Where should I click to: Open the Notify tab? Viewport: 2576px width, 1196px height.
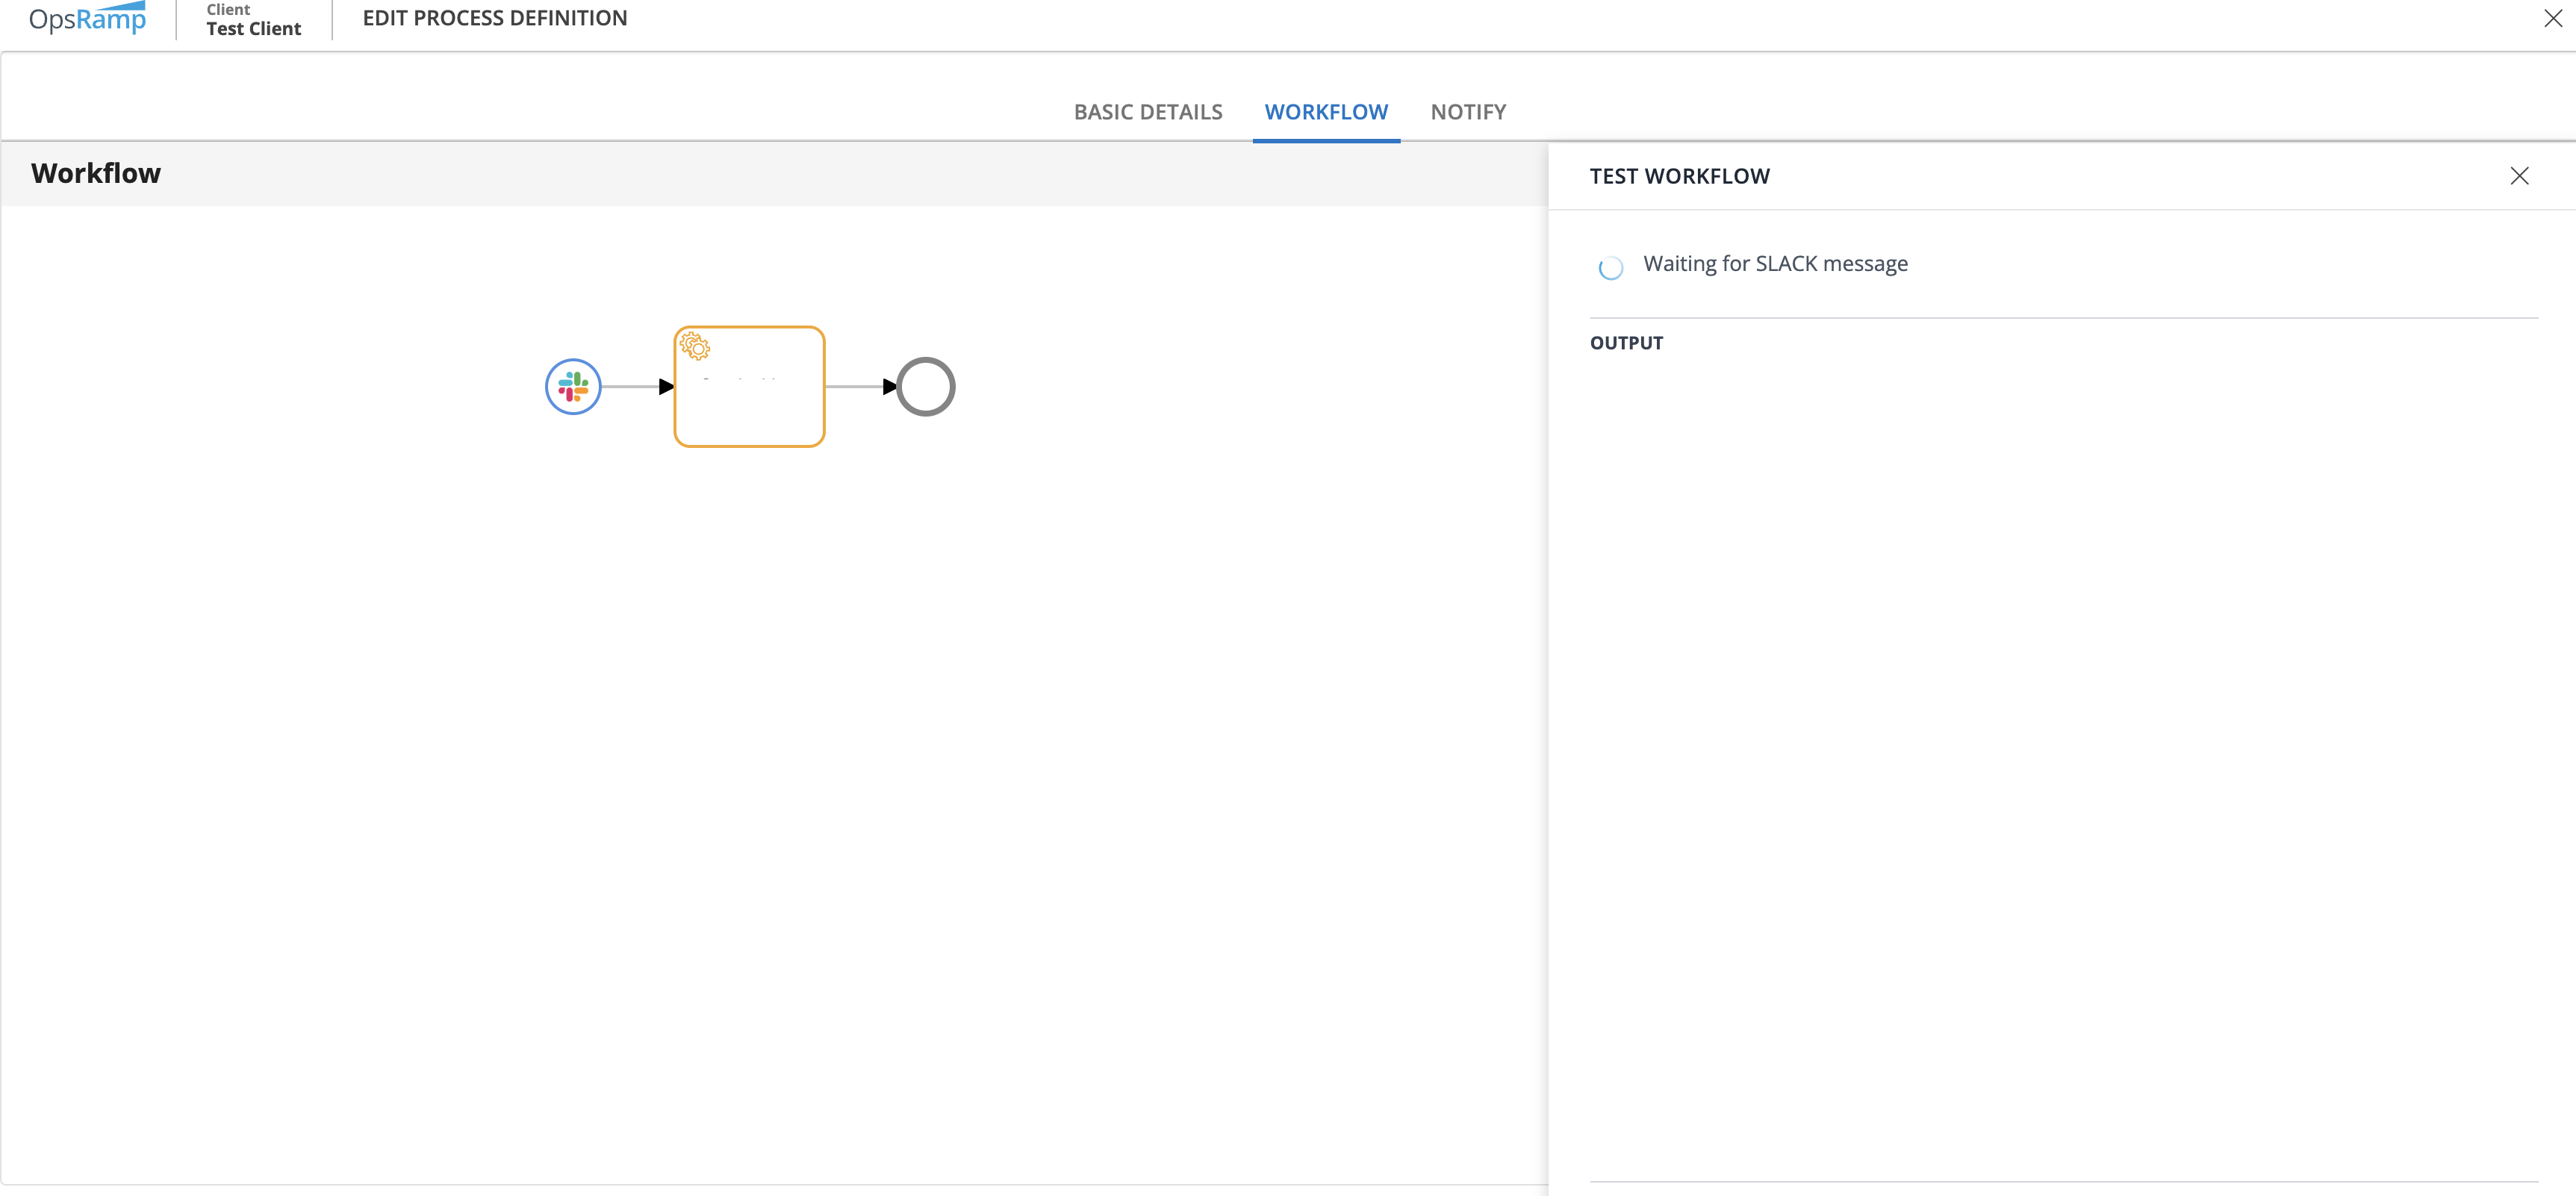point(1467,112)
